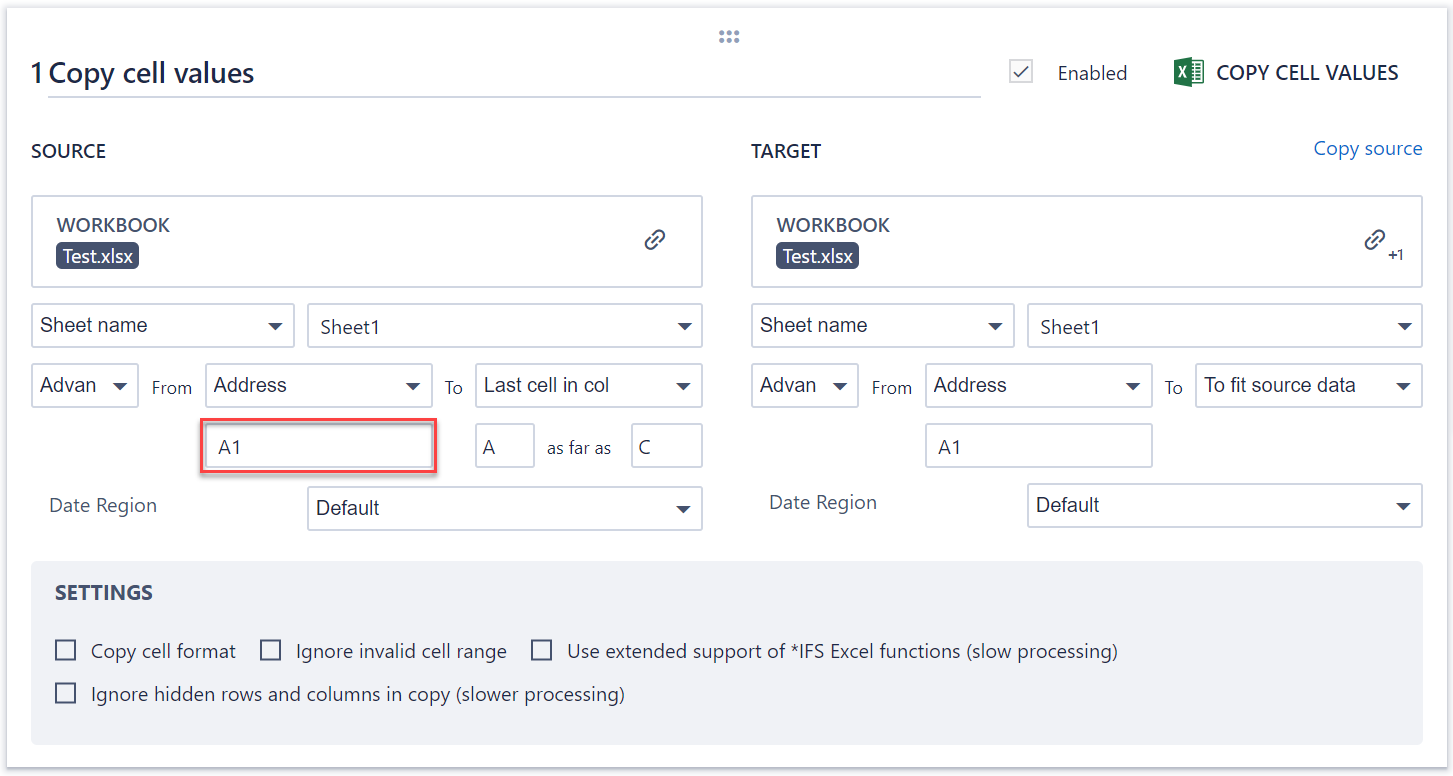
Task: Click source Test.xlsx workbook tag
Action: pos(97,256)
